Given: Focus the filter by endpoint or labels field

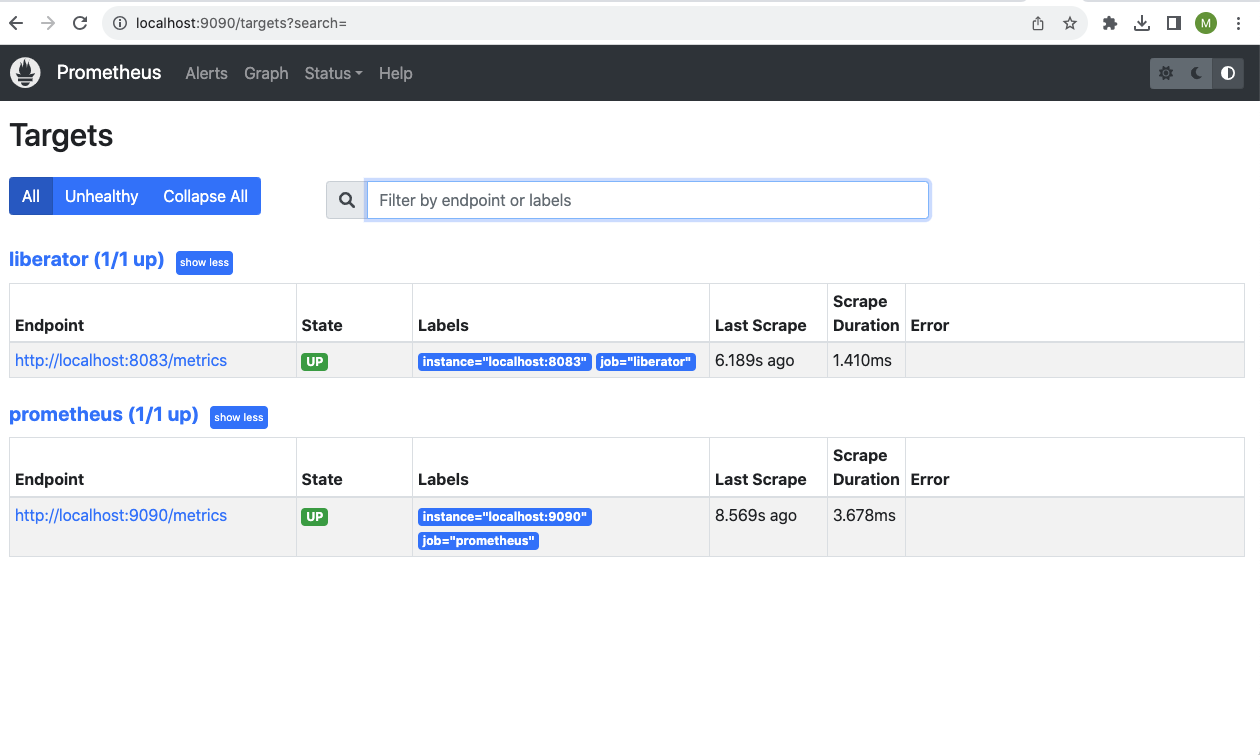Looking at the screenshot, I should pyautogui.click(x=648, y=200).
